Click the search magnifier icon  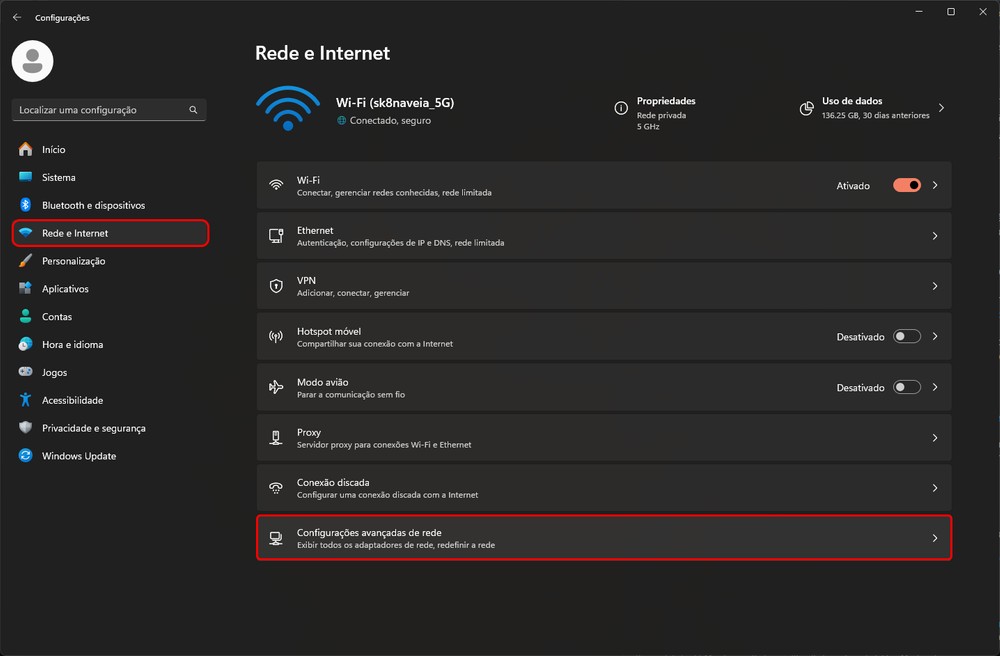(193, 110)
